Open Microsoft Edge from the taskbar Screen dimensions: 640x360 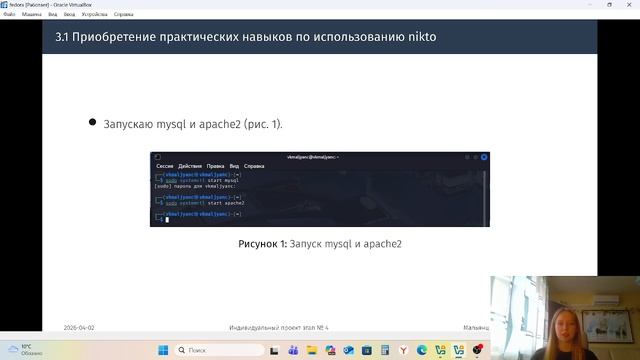(422, 350)
